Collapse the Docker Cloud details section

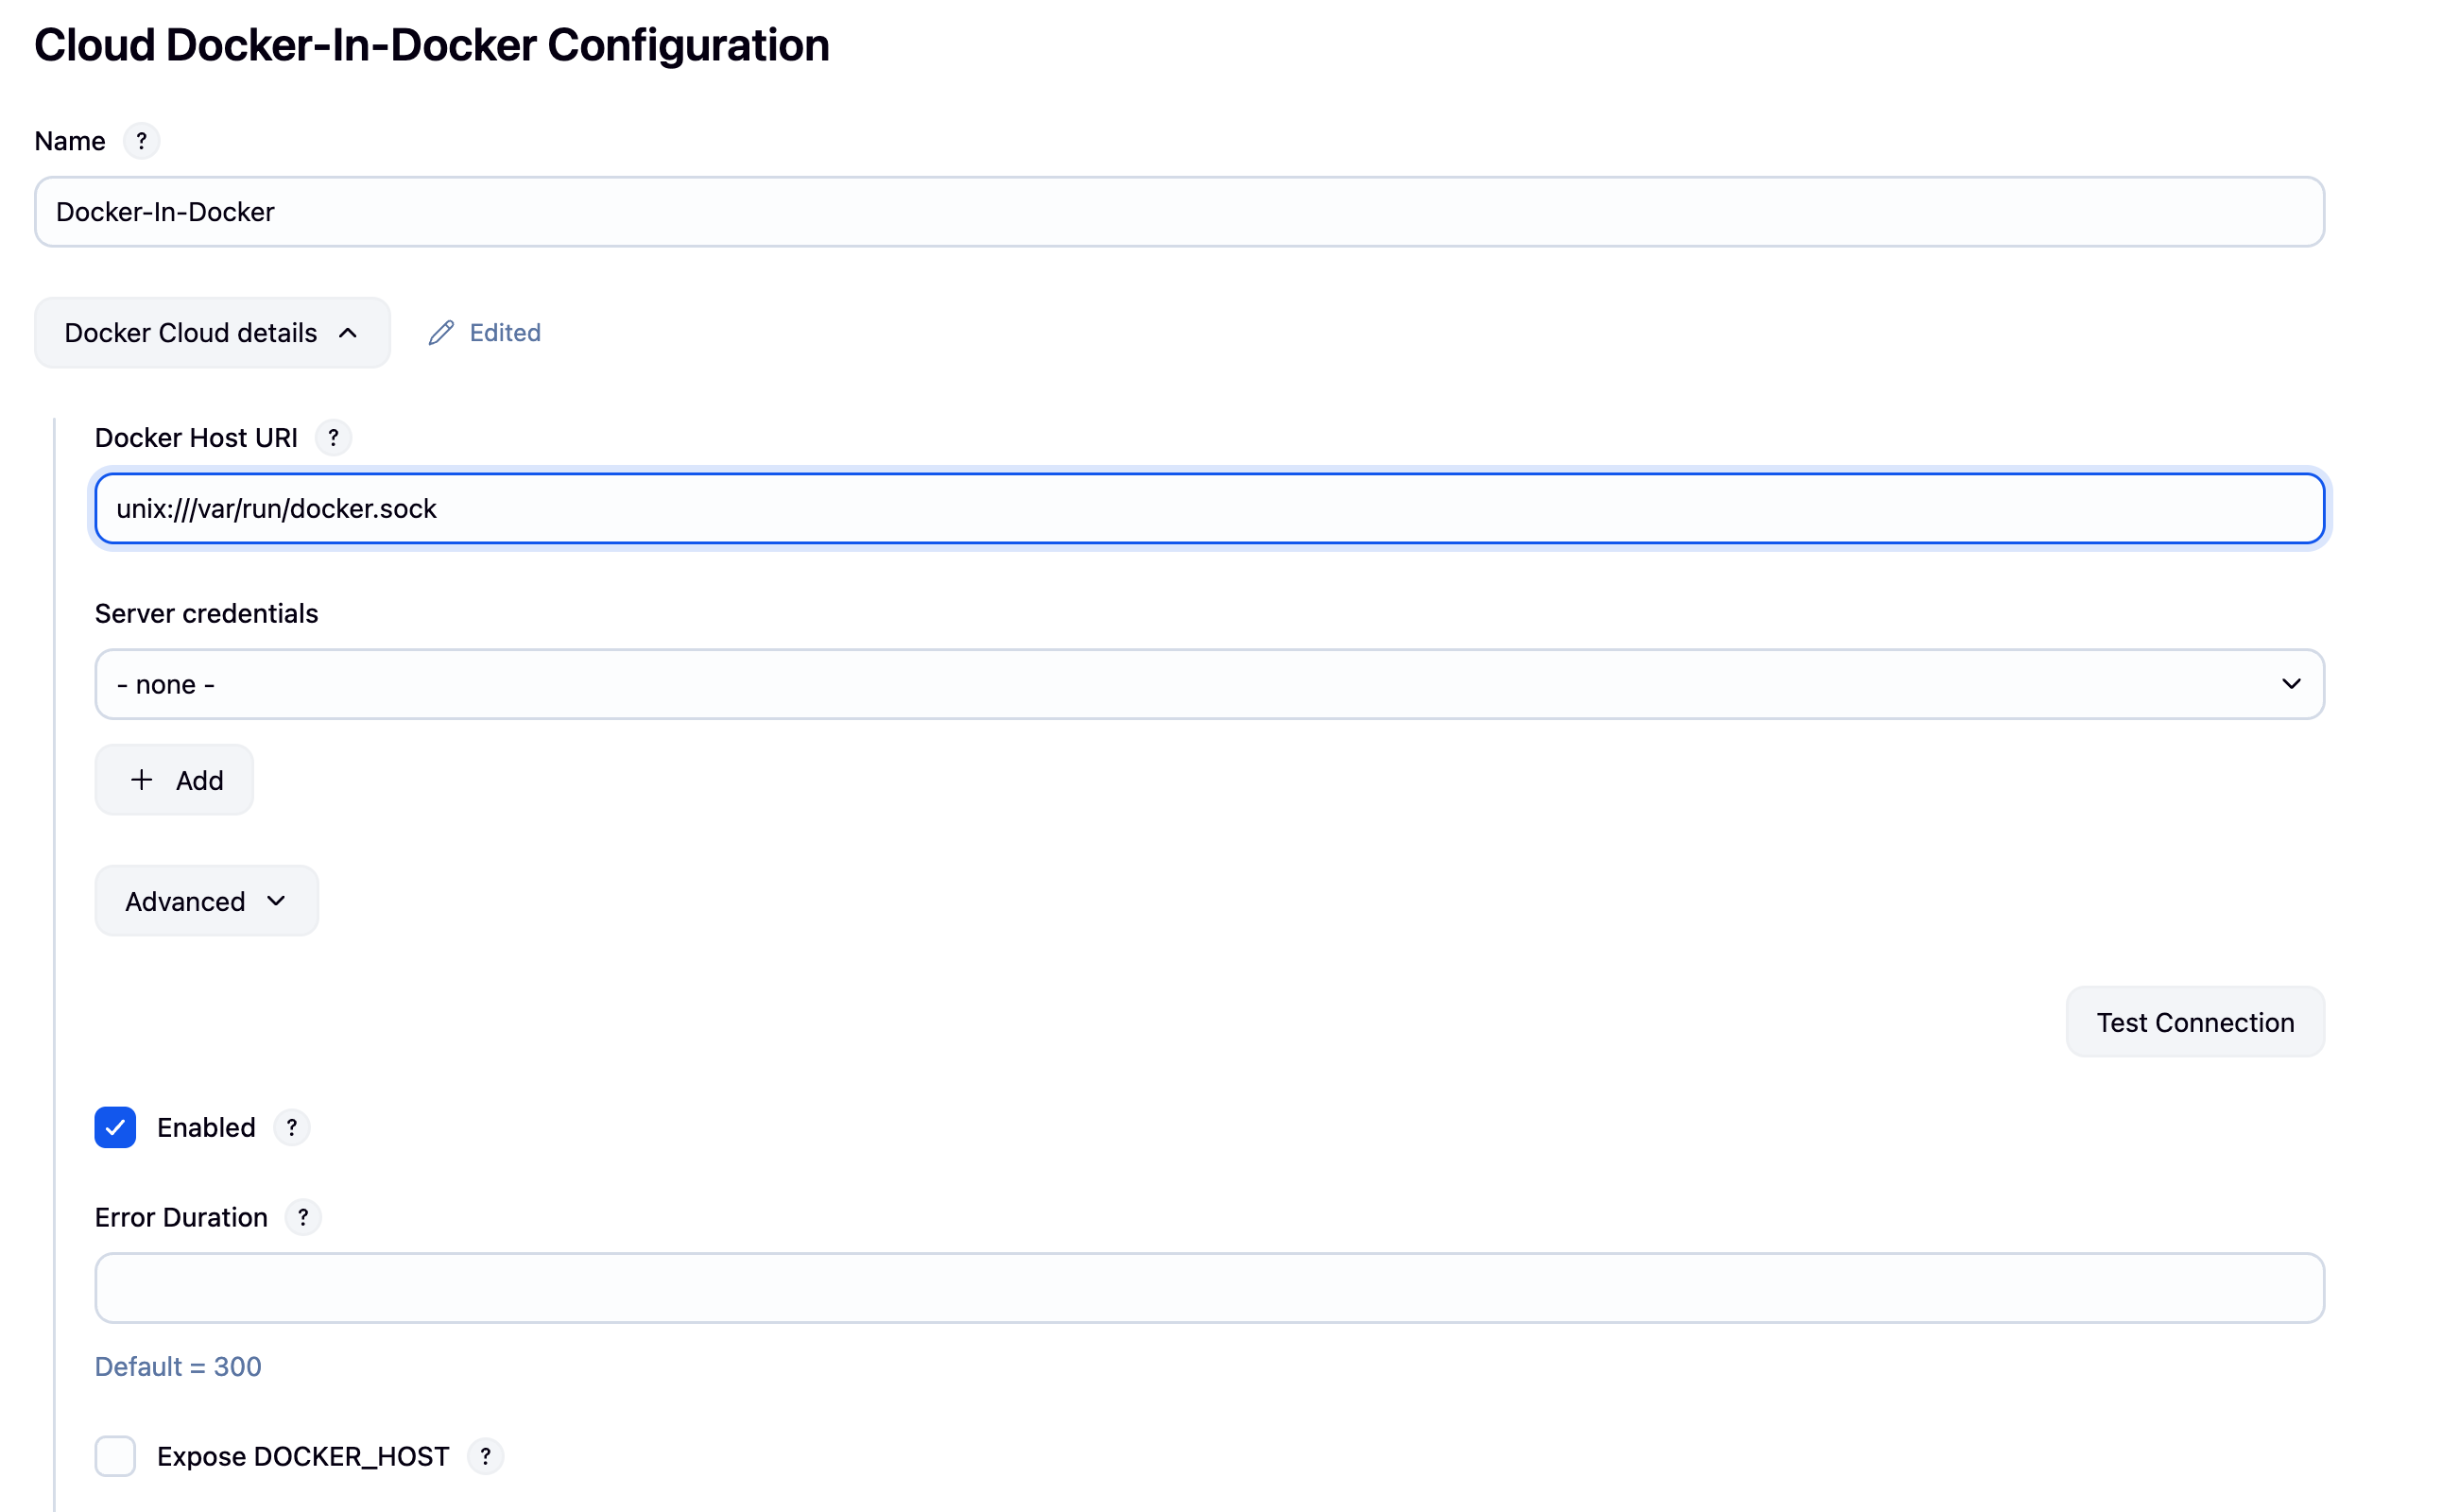tap(212, 333)
